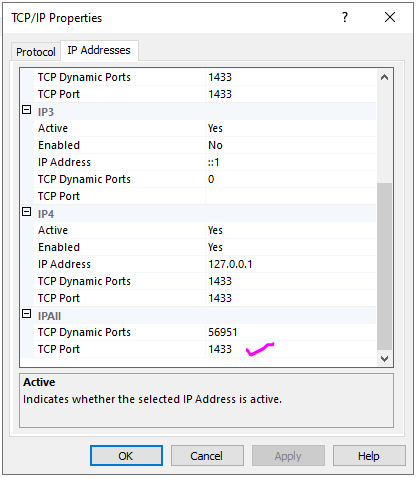
Task: Close the TCP/IP Properties dialog
Action: click(x=390, y=17)
